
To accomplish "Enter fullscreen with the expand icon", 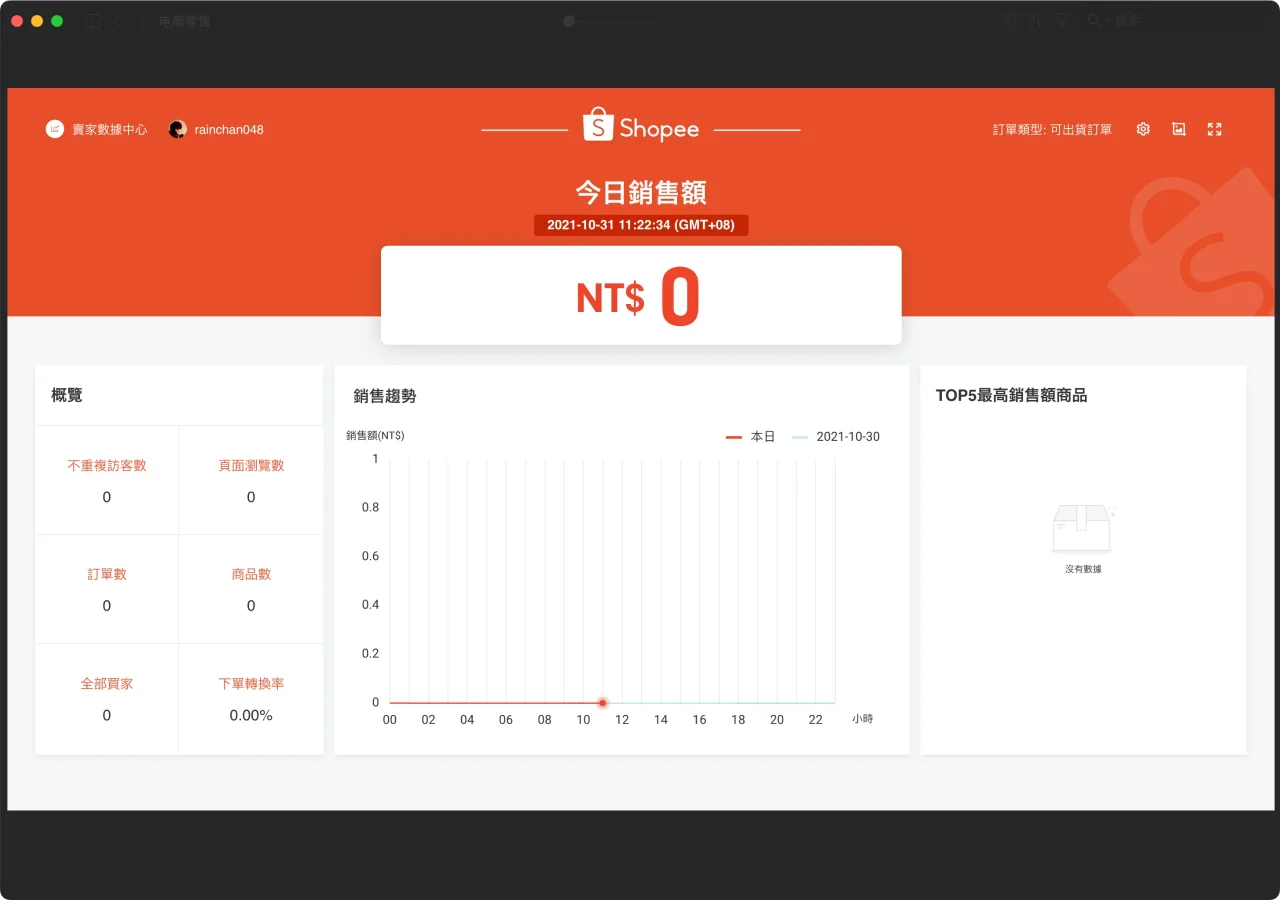I will [1214, 129].
